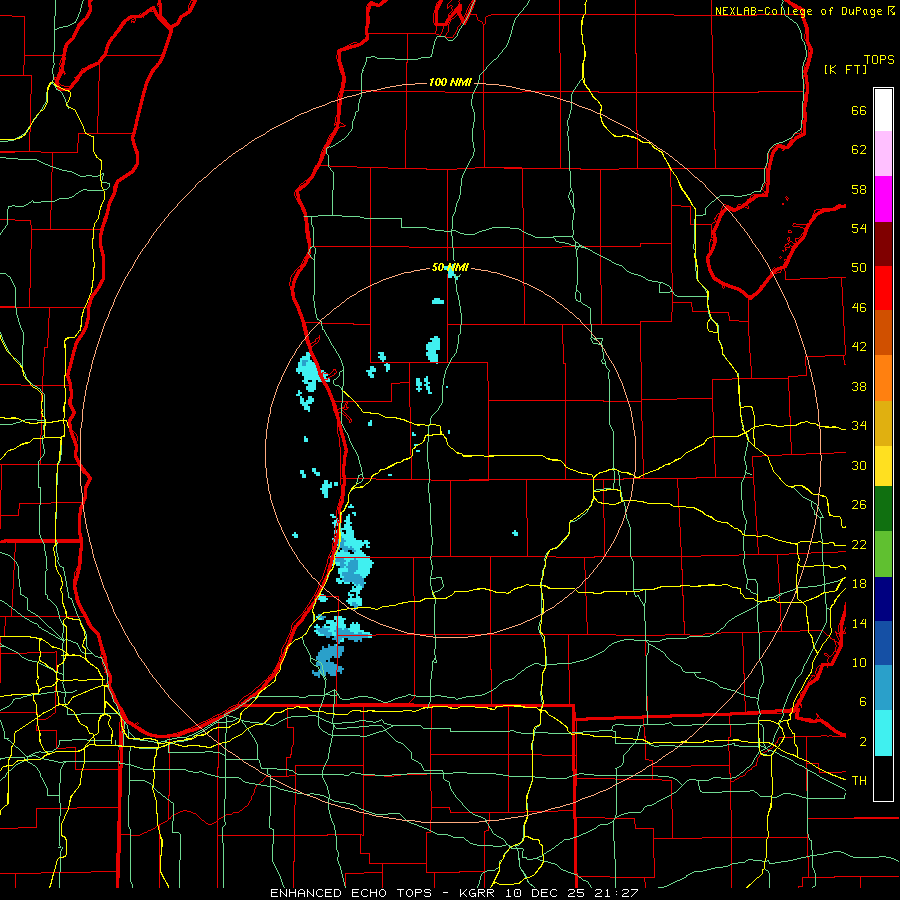Click the navy blue legend swatch
Viewport: 900px width, 900px height.
tap(883, 599)
